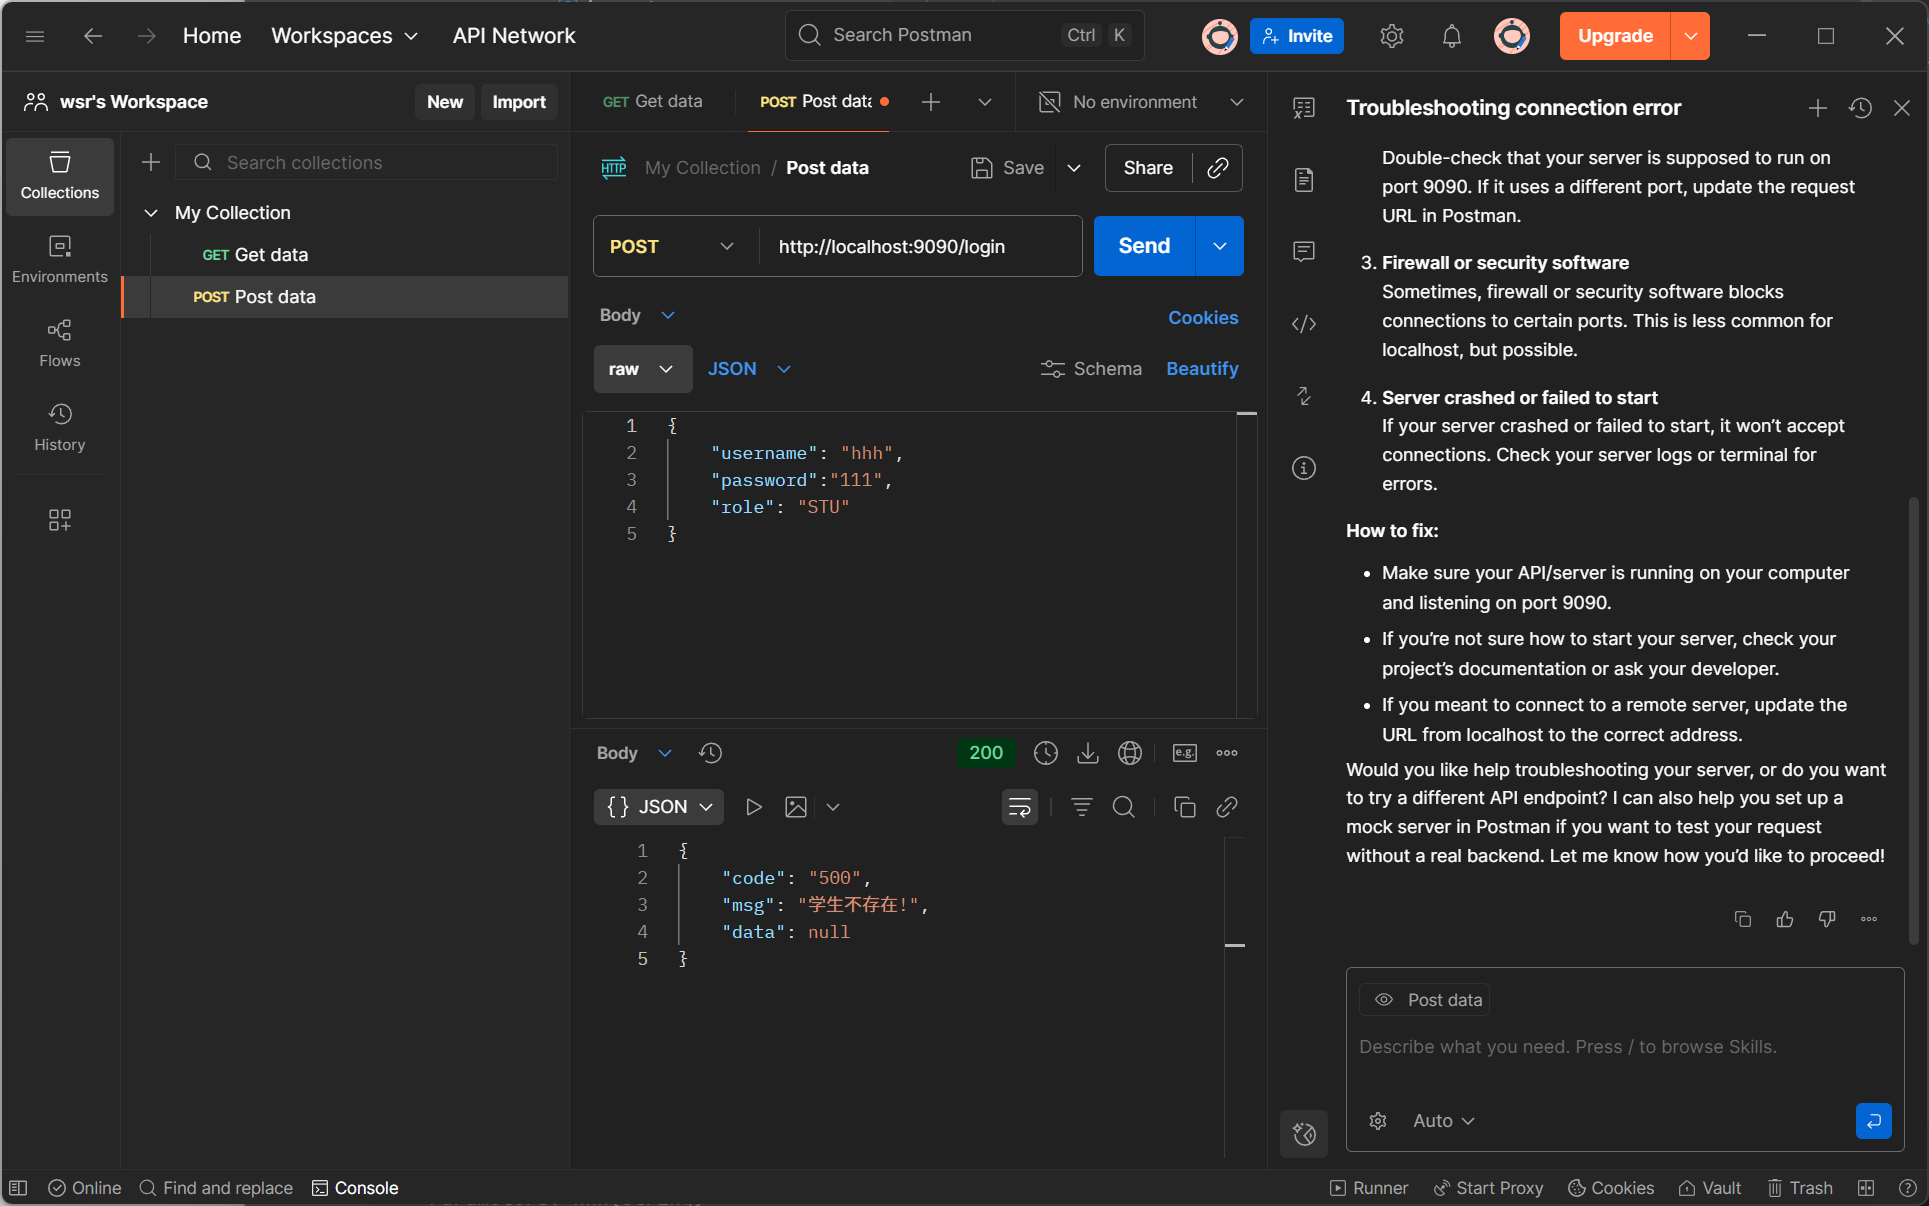Open the hamburger menu icon

click(35, 36)
